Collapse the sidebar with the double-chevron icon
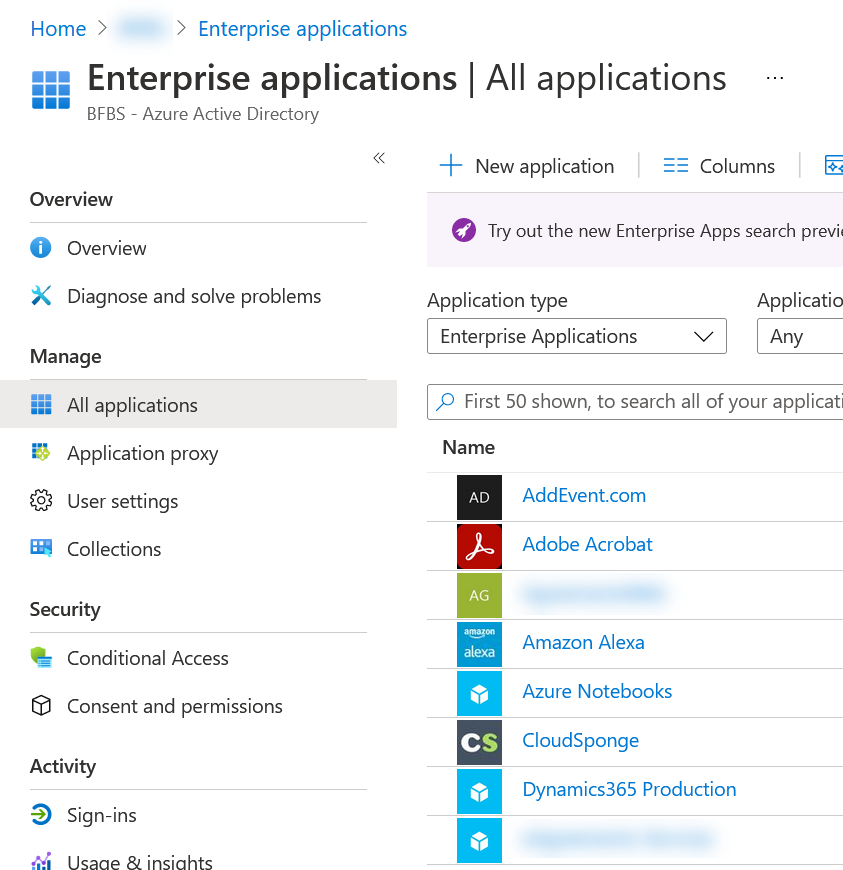 click(x=379, y=158)
